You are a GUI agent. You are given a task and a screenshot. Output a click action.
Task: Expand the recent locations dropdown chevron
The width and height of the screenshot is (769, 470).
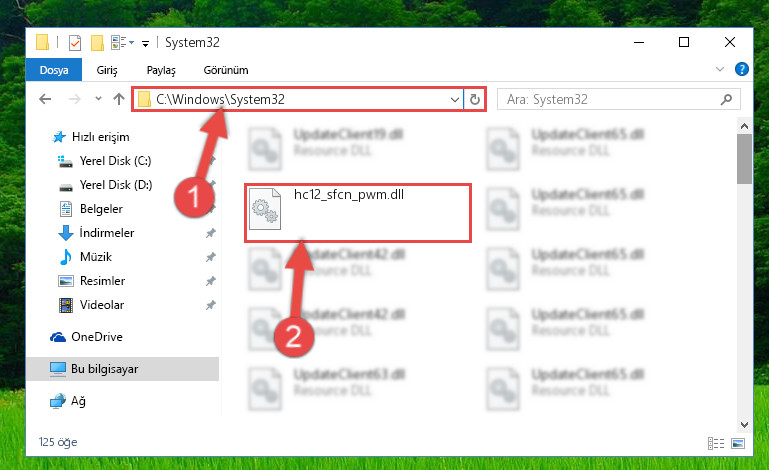coord(98,99)
